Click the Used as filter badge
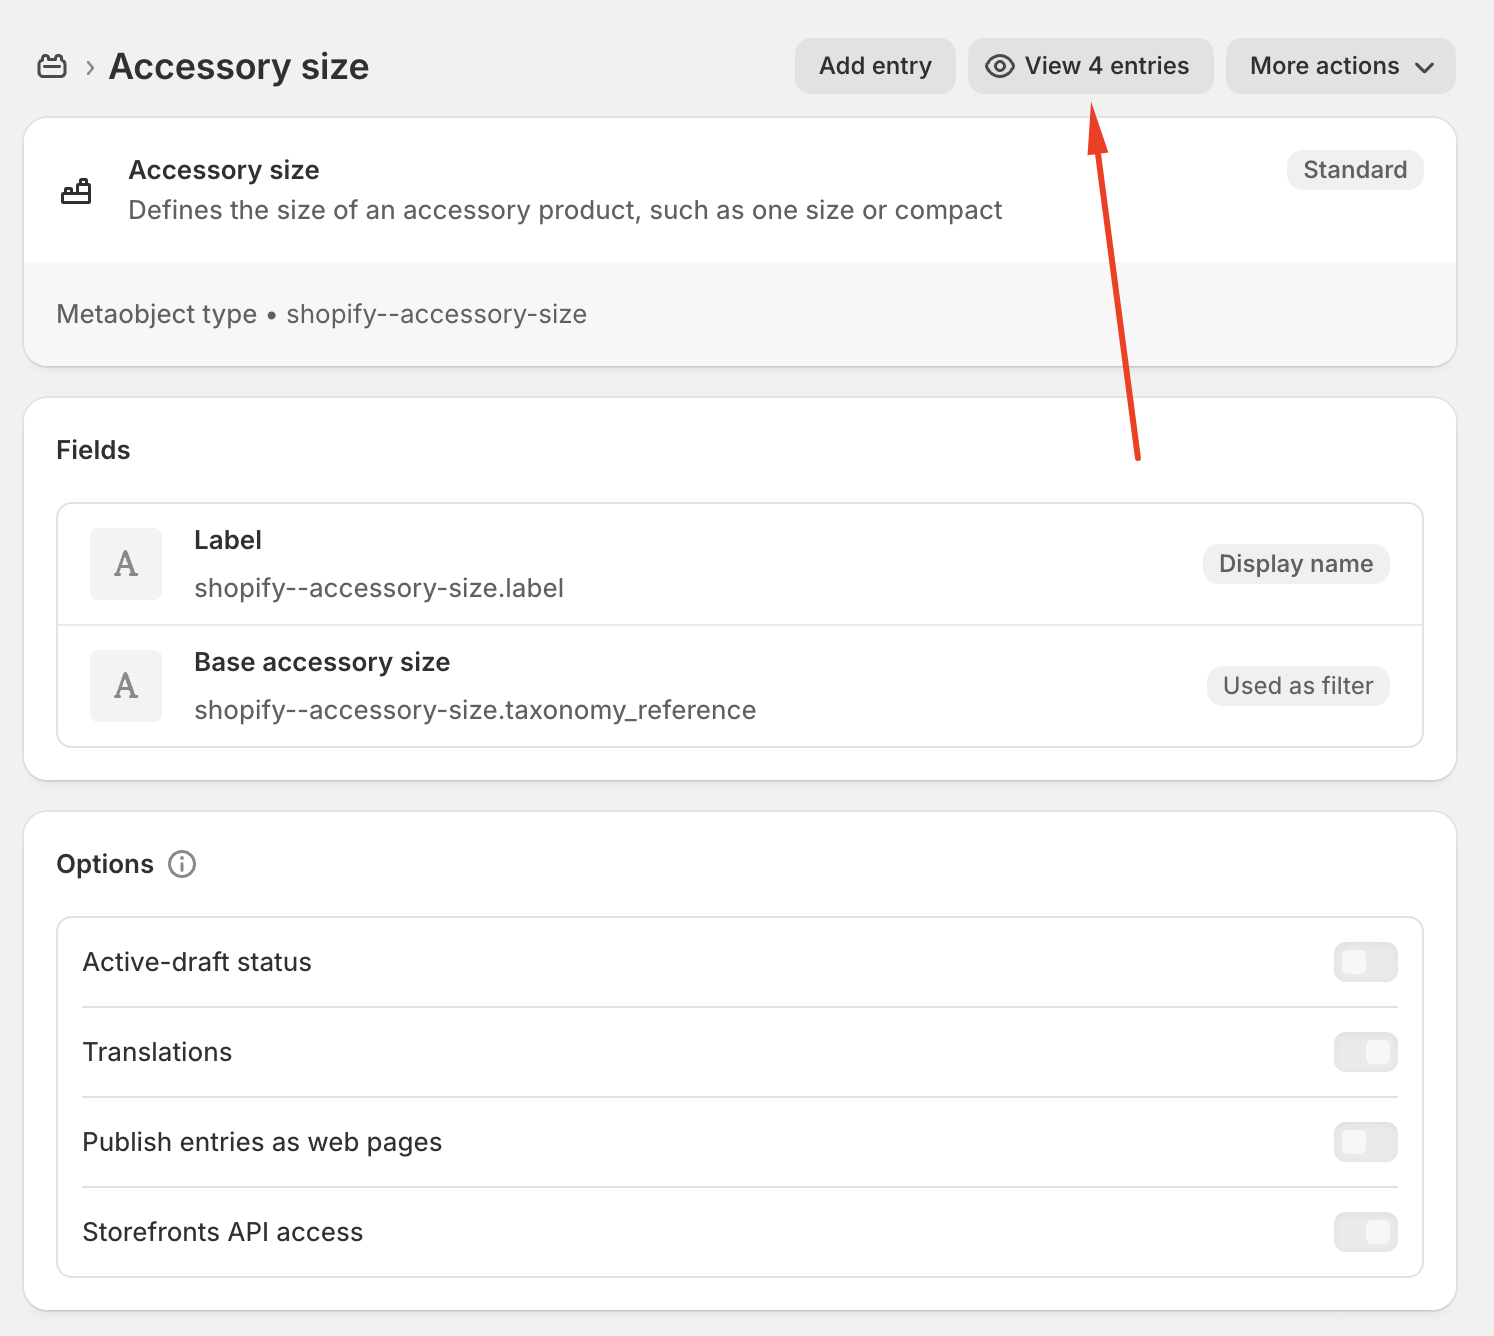 click(1298, 686)
